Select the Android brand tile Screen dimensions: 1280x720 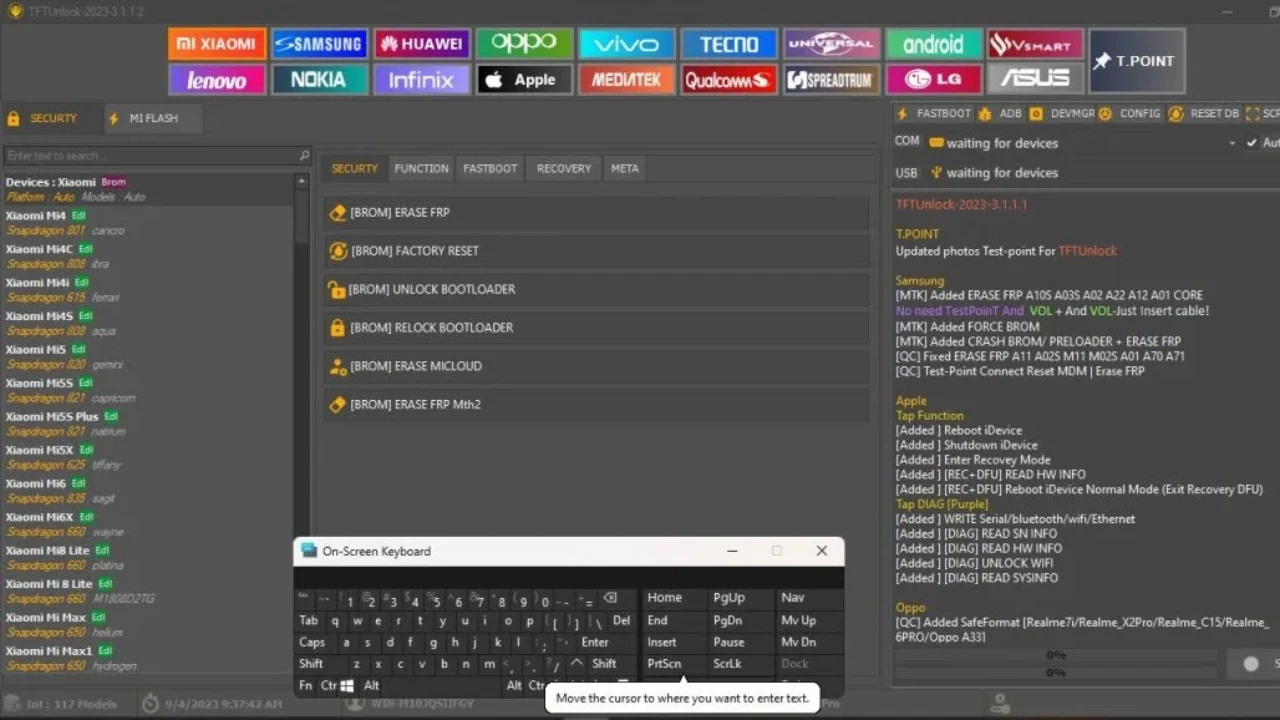(933, 44)
